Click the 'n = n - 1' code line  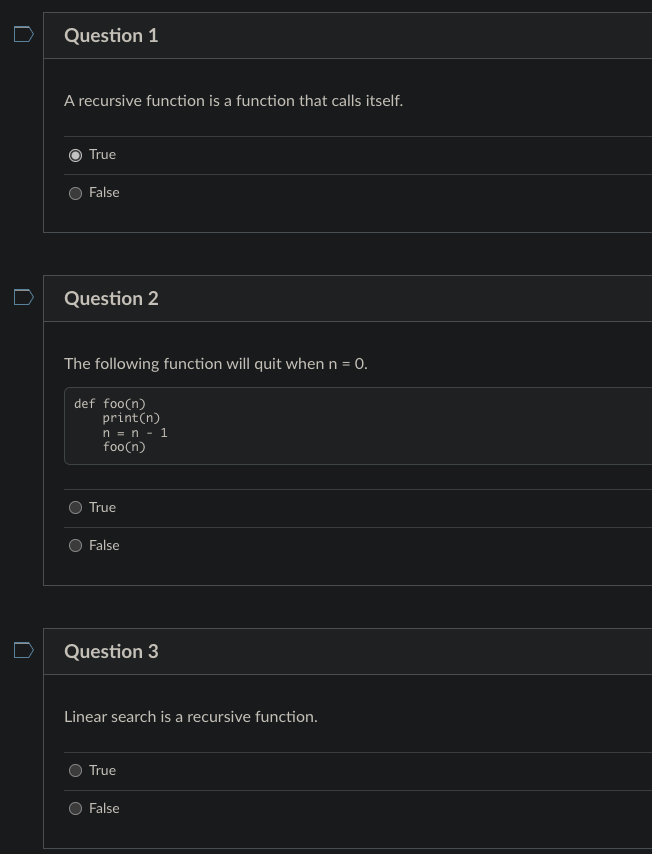click(135, 432)
